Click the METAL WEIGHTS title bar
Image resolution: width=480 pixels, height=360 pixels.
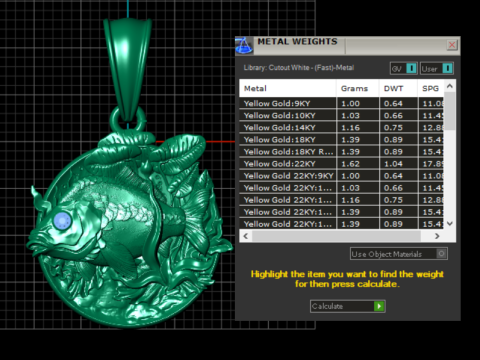point(347,46)
